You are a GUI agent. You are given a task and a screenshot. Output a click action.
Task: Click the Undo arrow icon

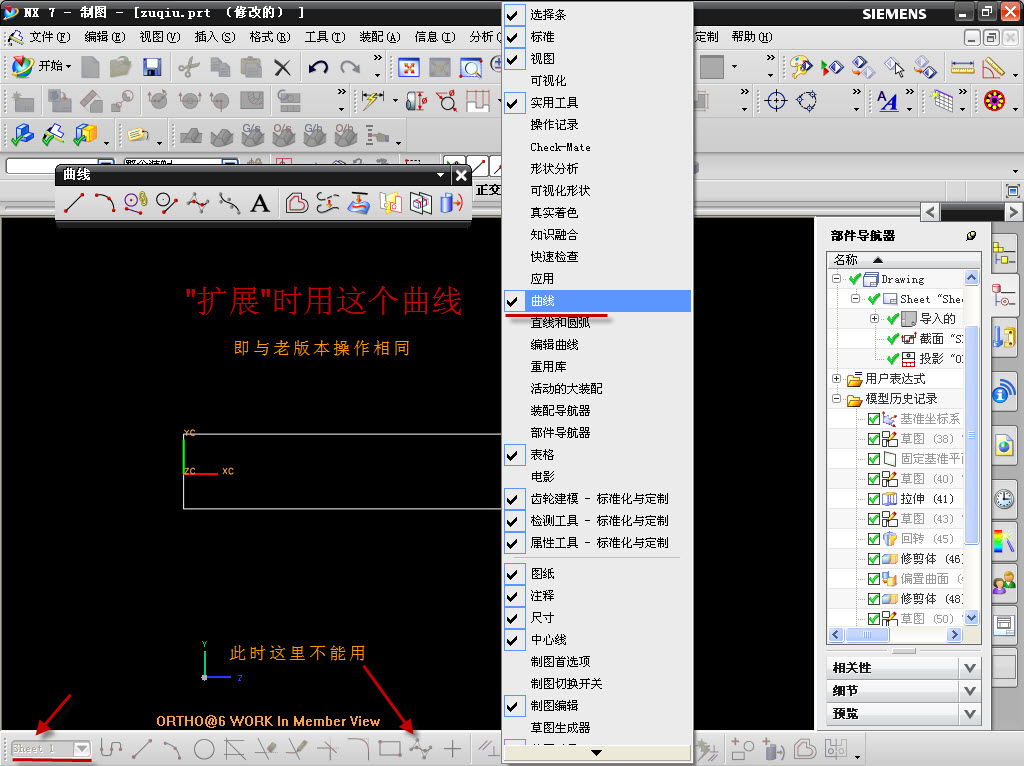pos(319,67)
